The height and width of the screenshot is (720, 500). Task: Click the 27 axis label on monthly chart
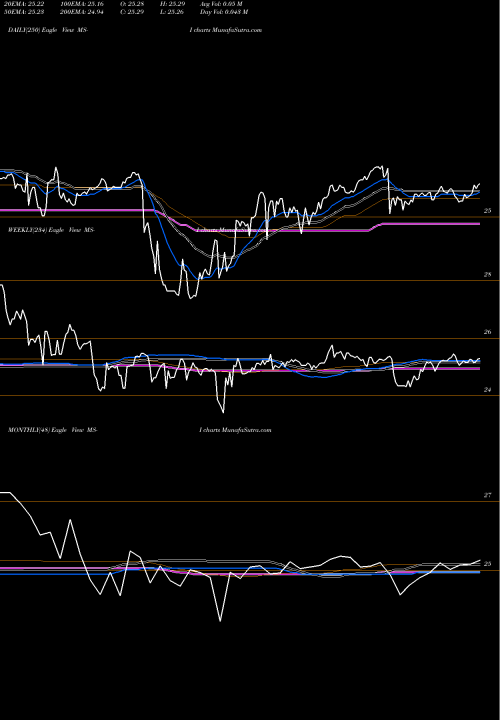point(488,495)
